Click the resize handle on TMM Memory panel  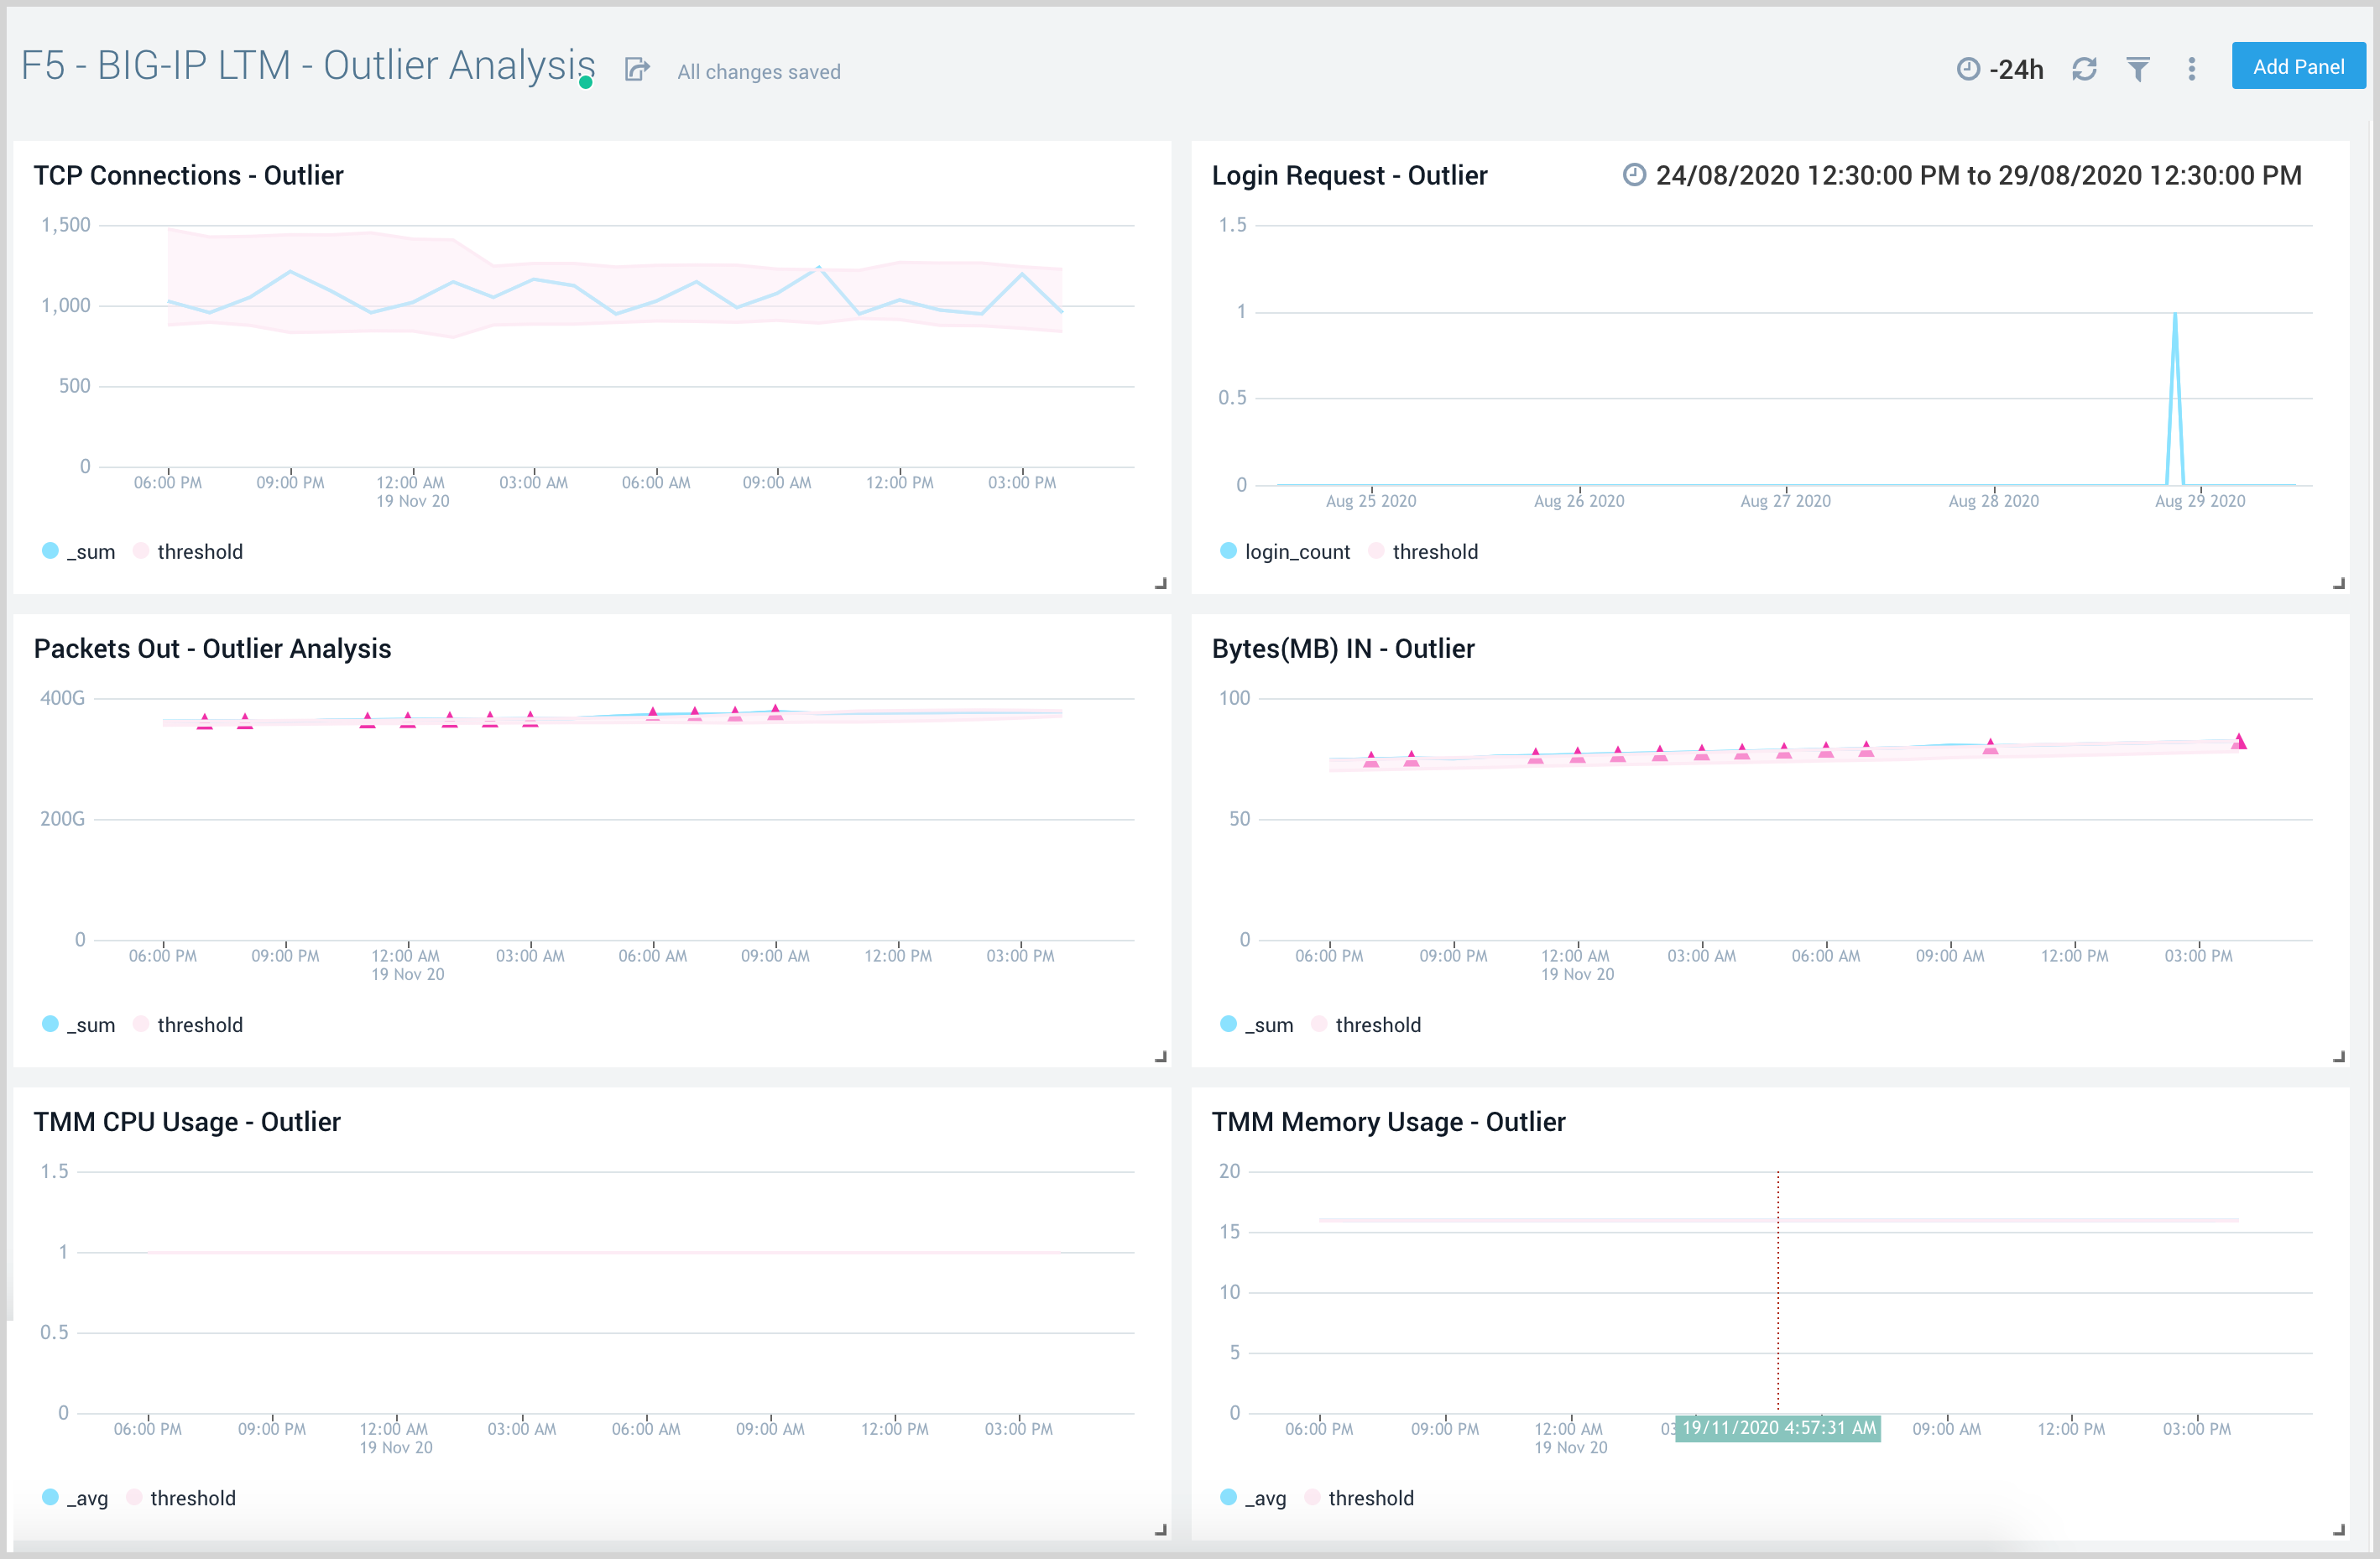click(2339, 1528)
